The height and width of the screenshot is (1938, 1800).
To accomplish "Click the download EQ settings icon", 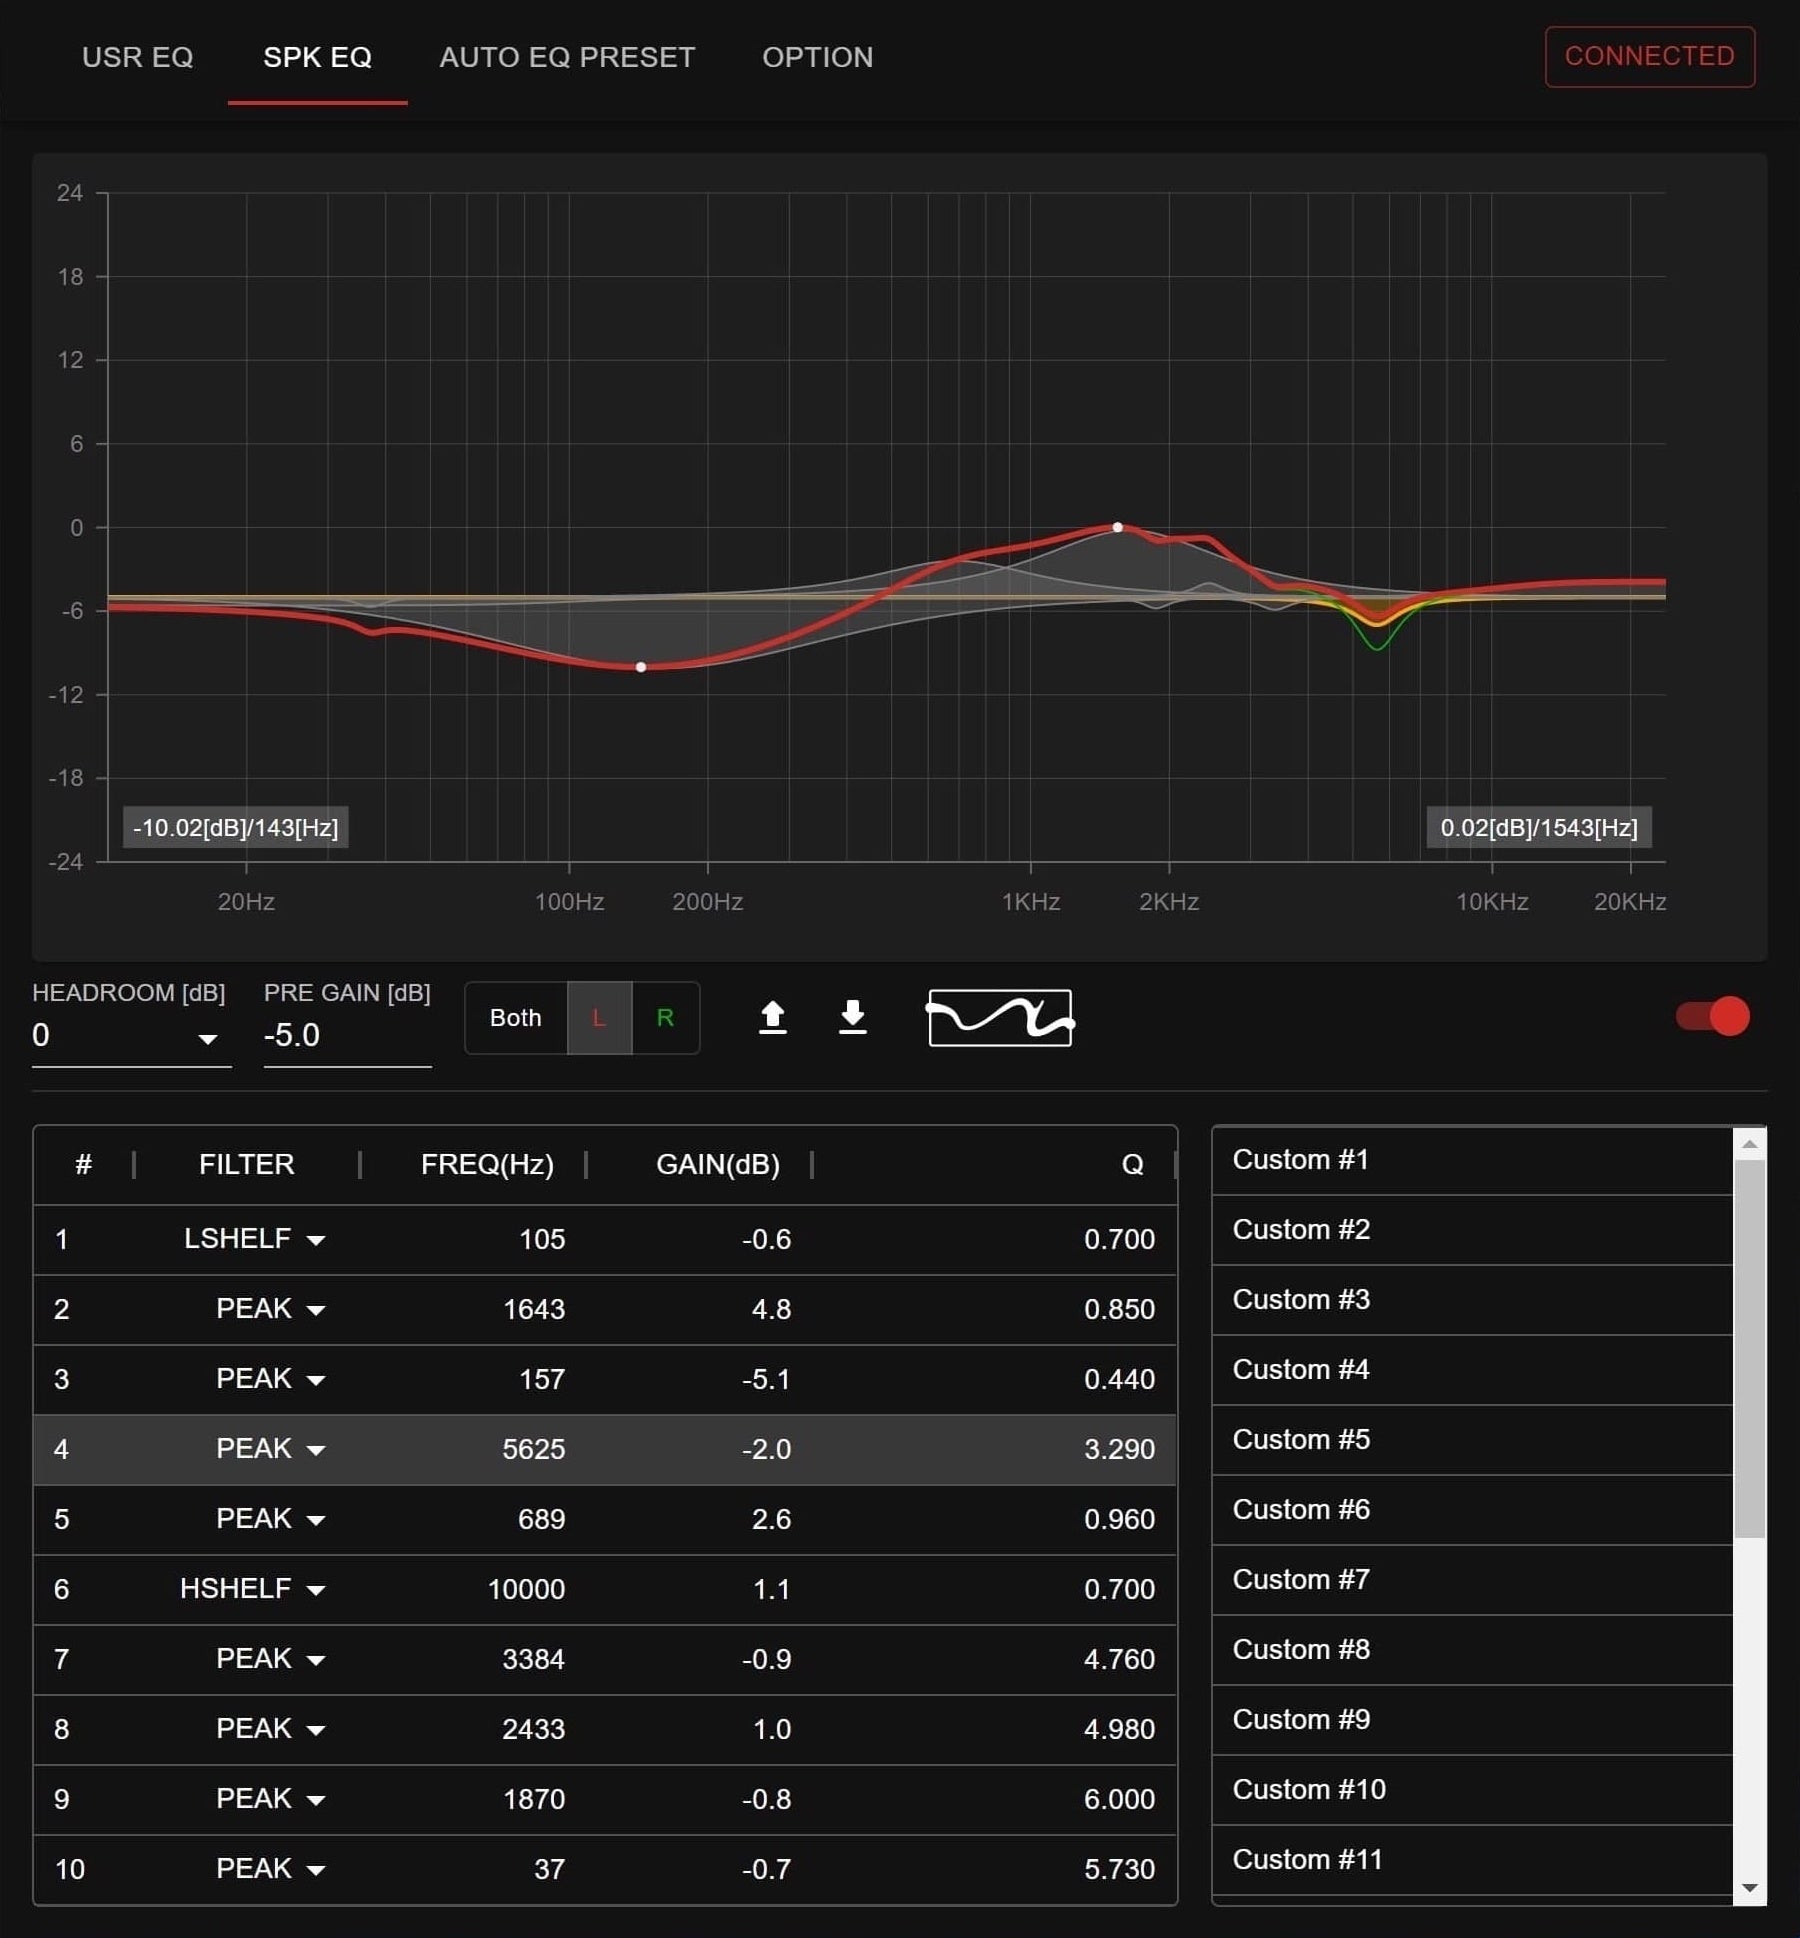I will click(x=852, y=1017).
